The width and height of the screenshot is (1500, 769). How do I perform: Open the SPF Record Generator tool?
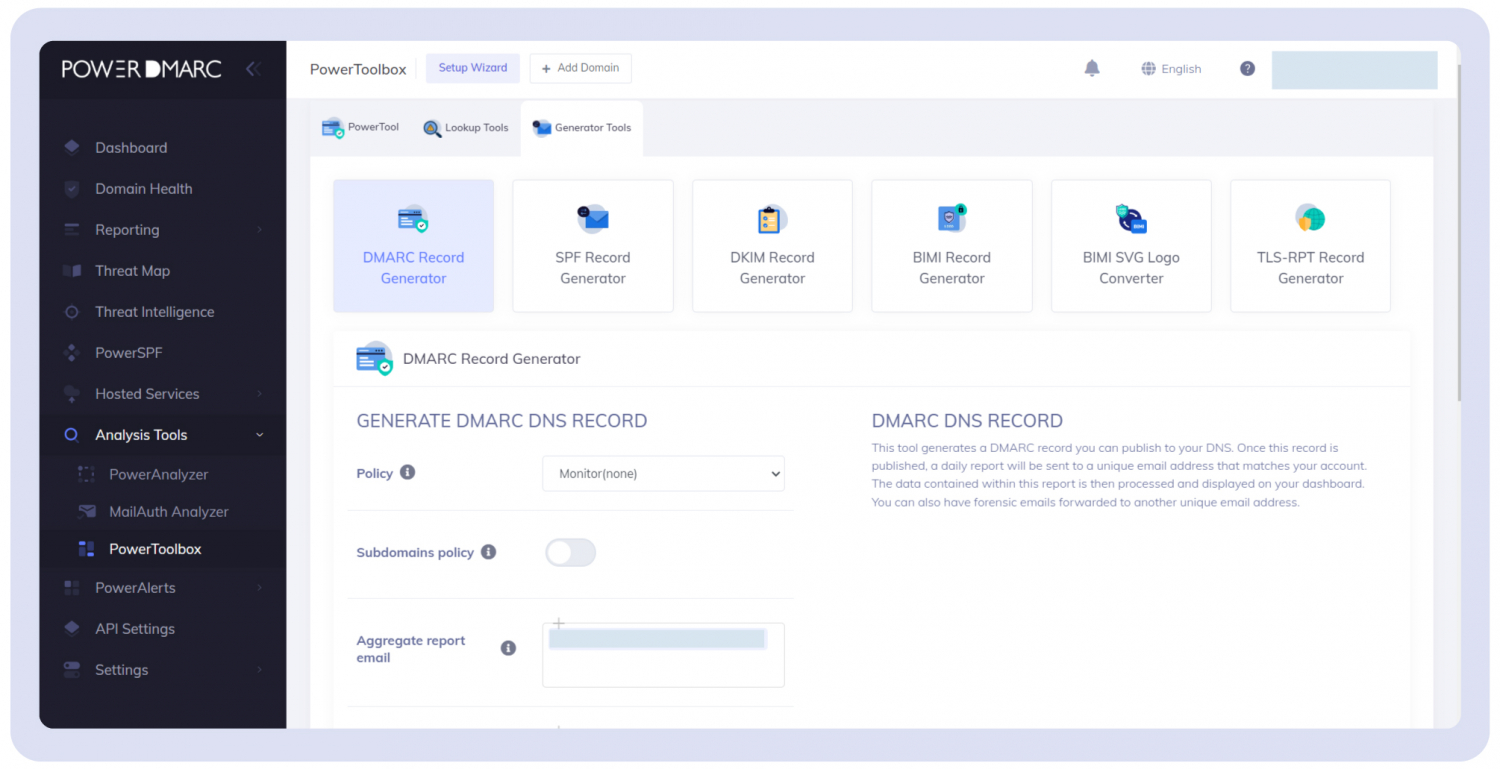click(x=592, y=246)
